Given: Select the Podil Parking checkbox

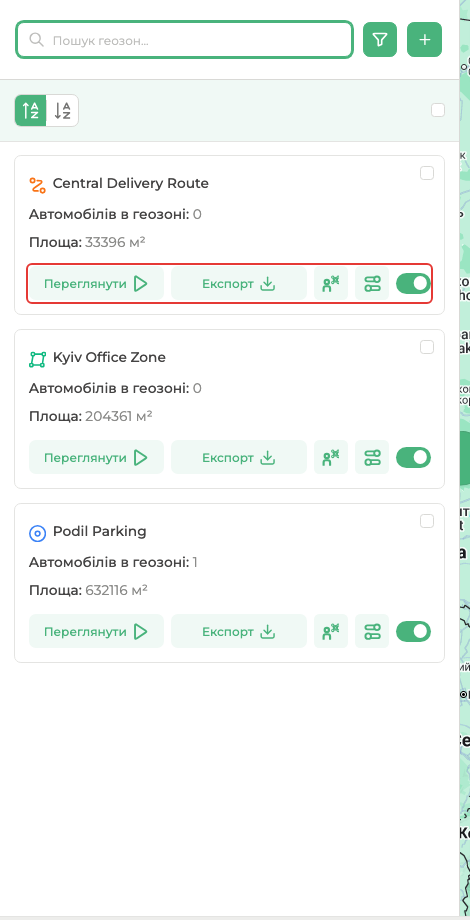Looking at the screenshot, I should coord(427,521).
